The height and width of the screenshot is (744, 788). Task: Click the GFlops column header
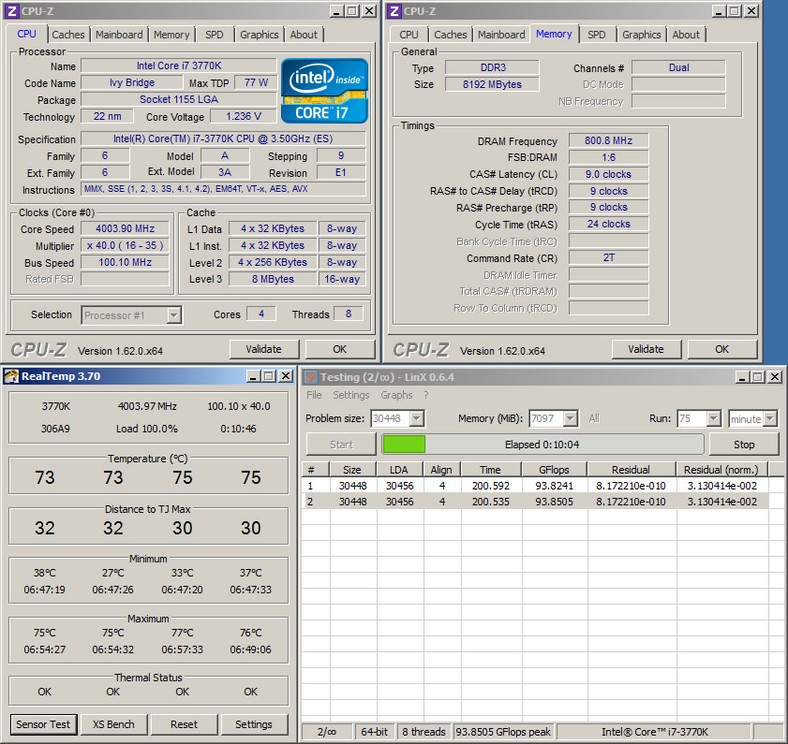[x=554, y=469]
